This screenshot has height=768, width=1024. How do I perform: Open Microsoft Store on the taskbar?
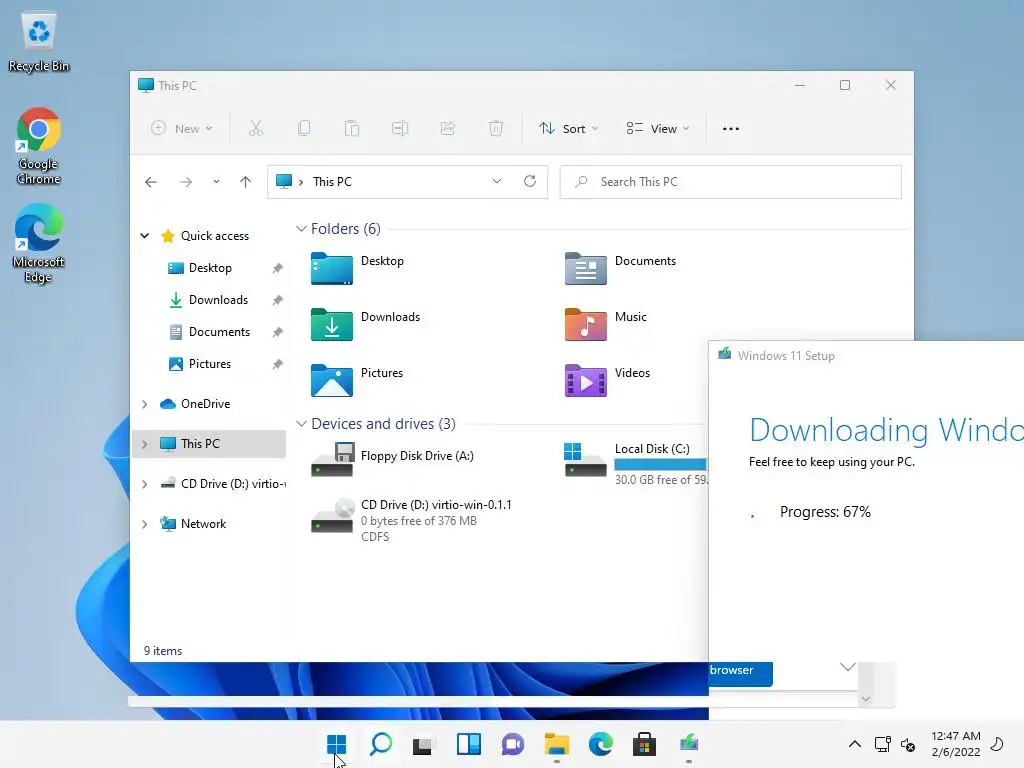(x=645, y=744)
